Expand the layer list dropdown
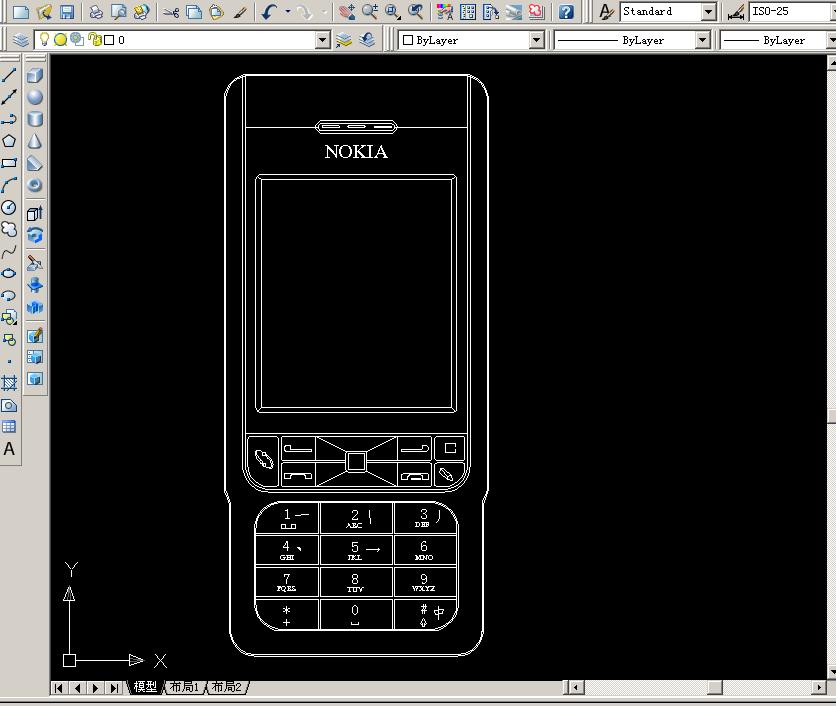Image resolution: width=836 pixels, height=706 pixels. tap(322, 40)
